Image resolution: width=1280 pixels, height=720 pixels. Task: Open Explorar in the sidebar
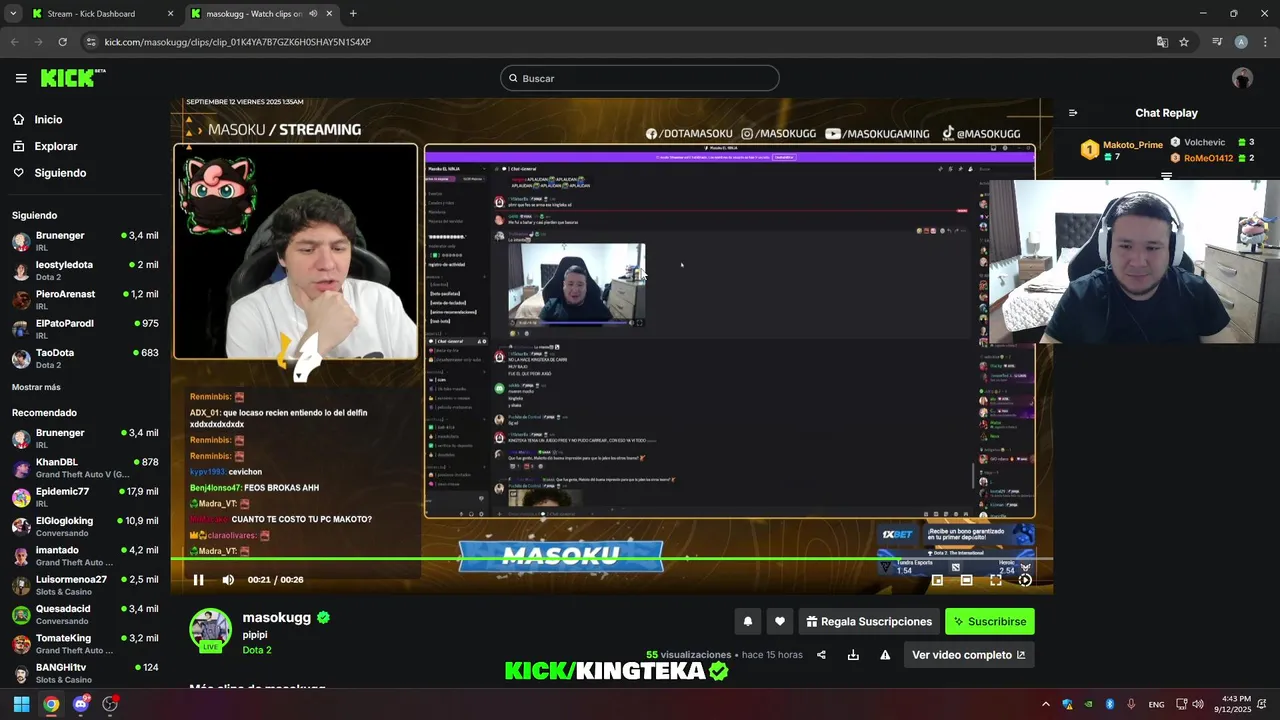[x=56, y=146]
